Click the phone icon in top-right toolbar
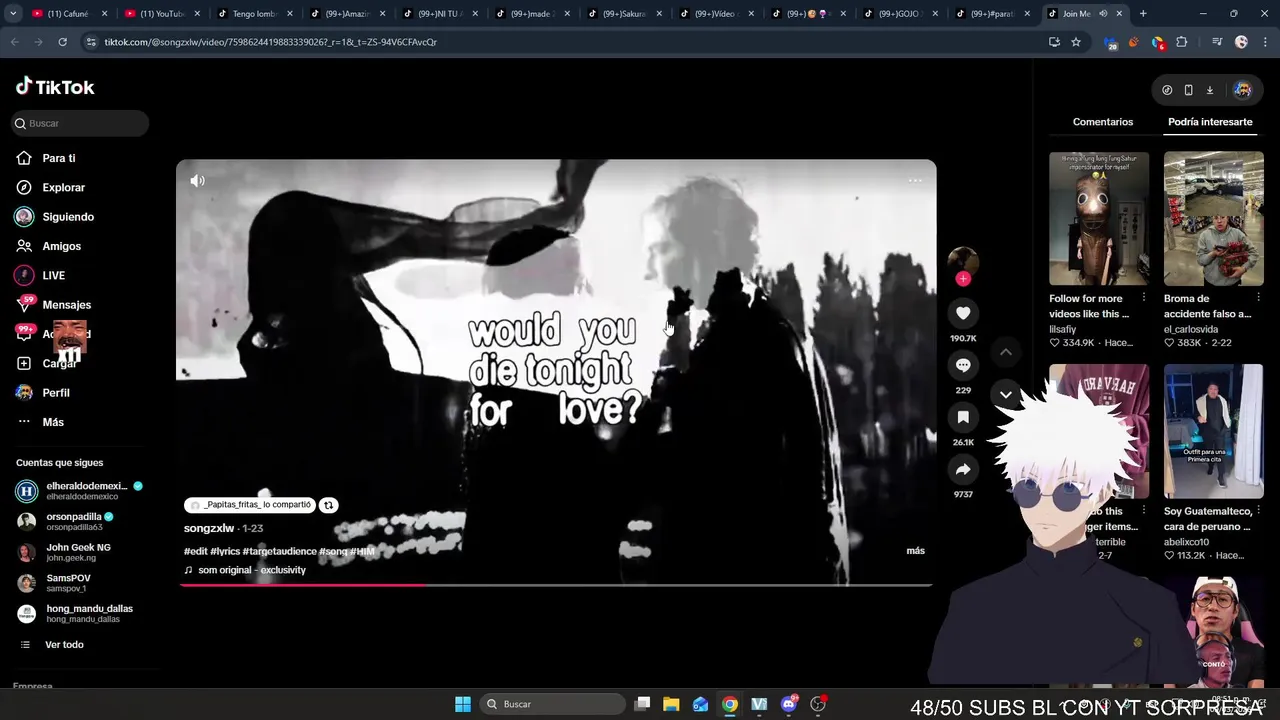Image resolution: width=1280 pixels, height=720 pixels. [x=1188, y=90]
